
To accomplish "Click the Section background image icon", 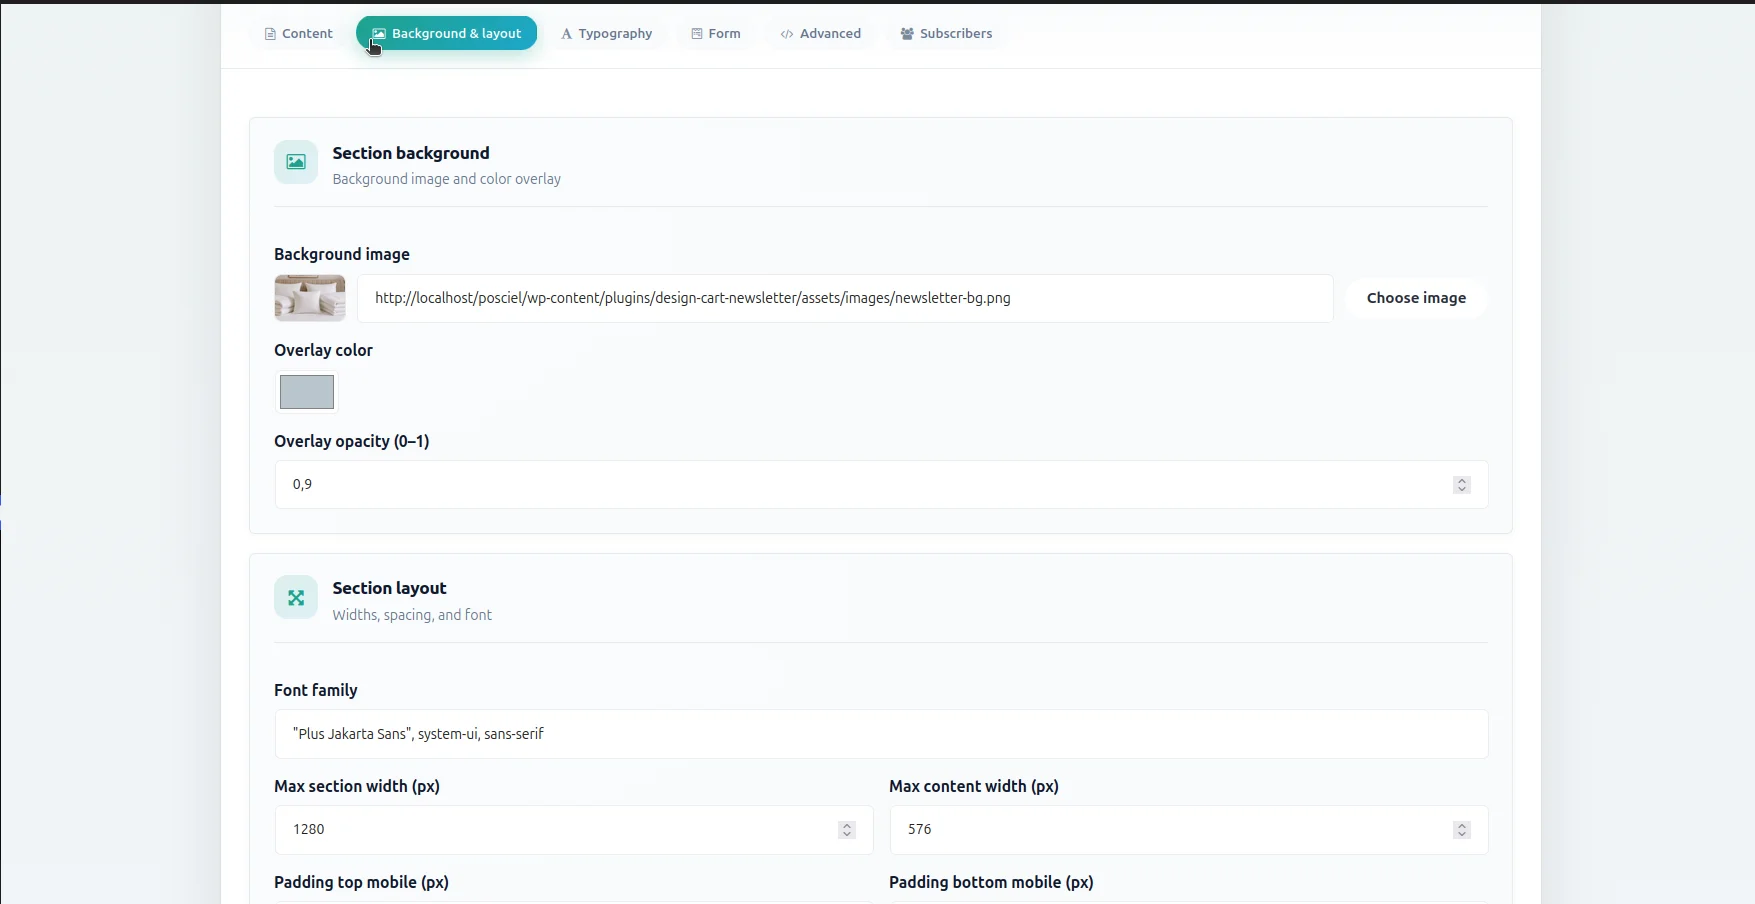I will point(296,162).
